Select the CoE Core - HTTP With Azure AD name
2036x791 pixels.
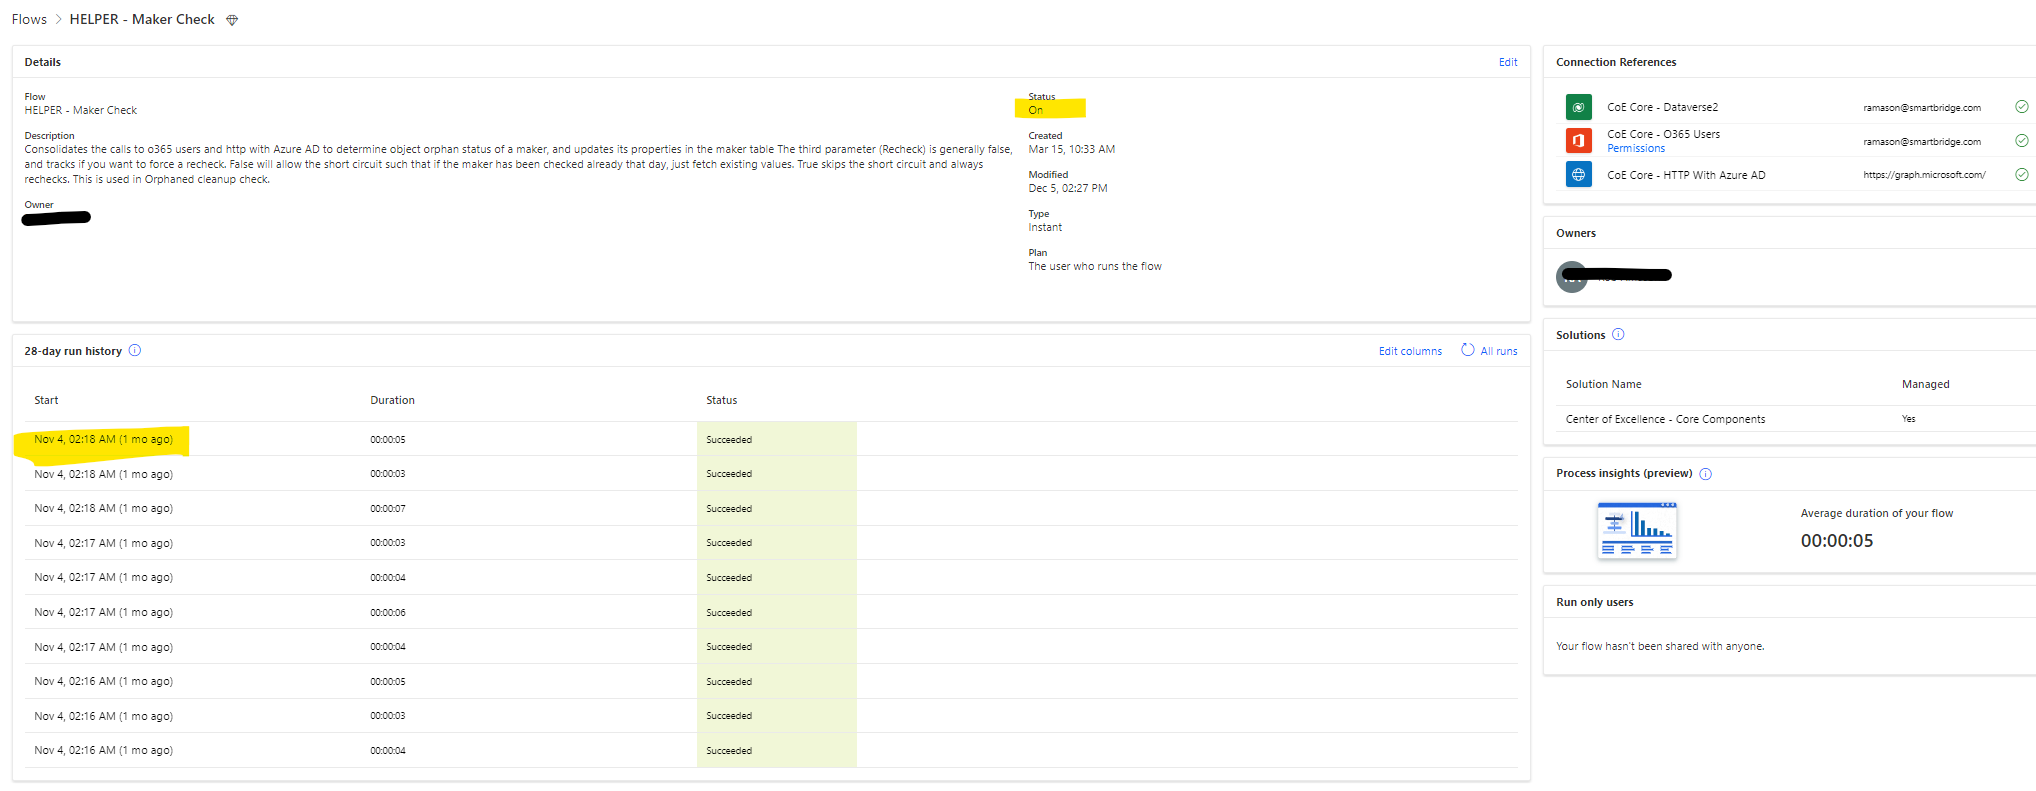click(1686, 175)
